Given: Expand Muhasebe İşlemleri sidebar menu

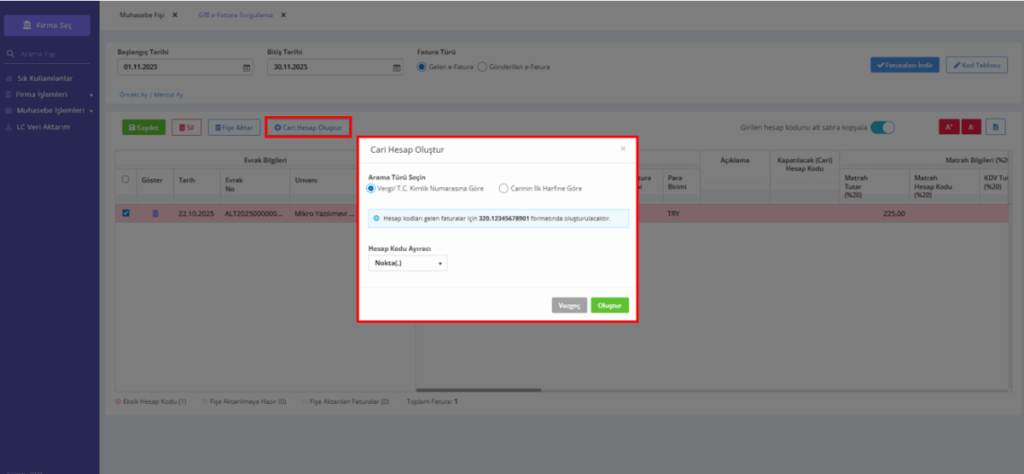Looking at the screenshot, I should click(x=50, y=111).
